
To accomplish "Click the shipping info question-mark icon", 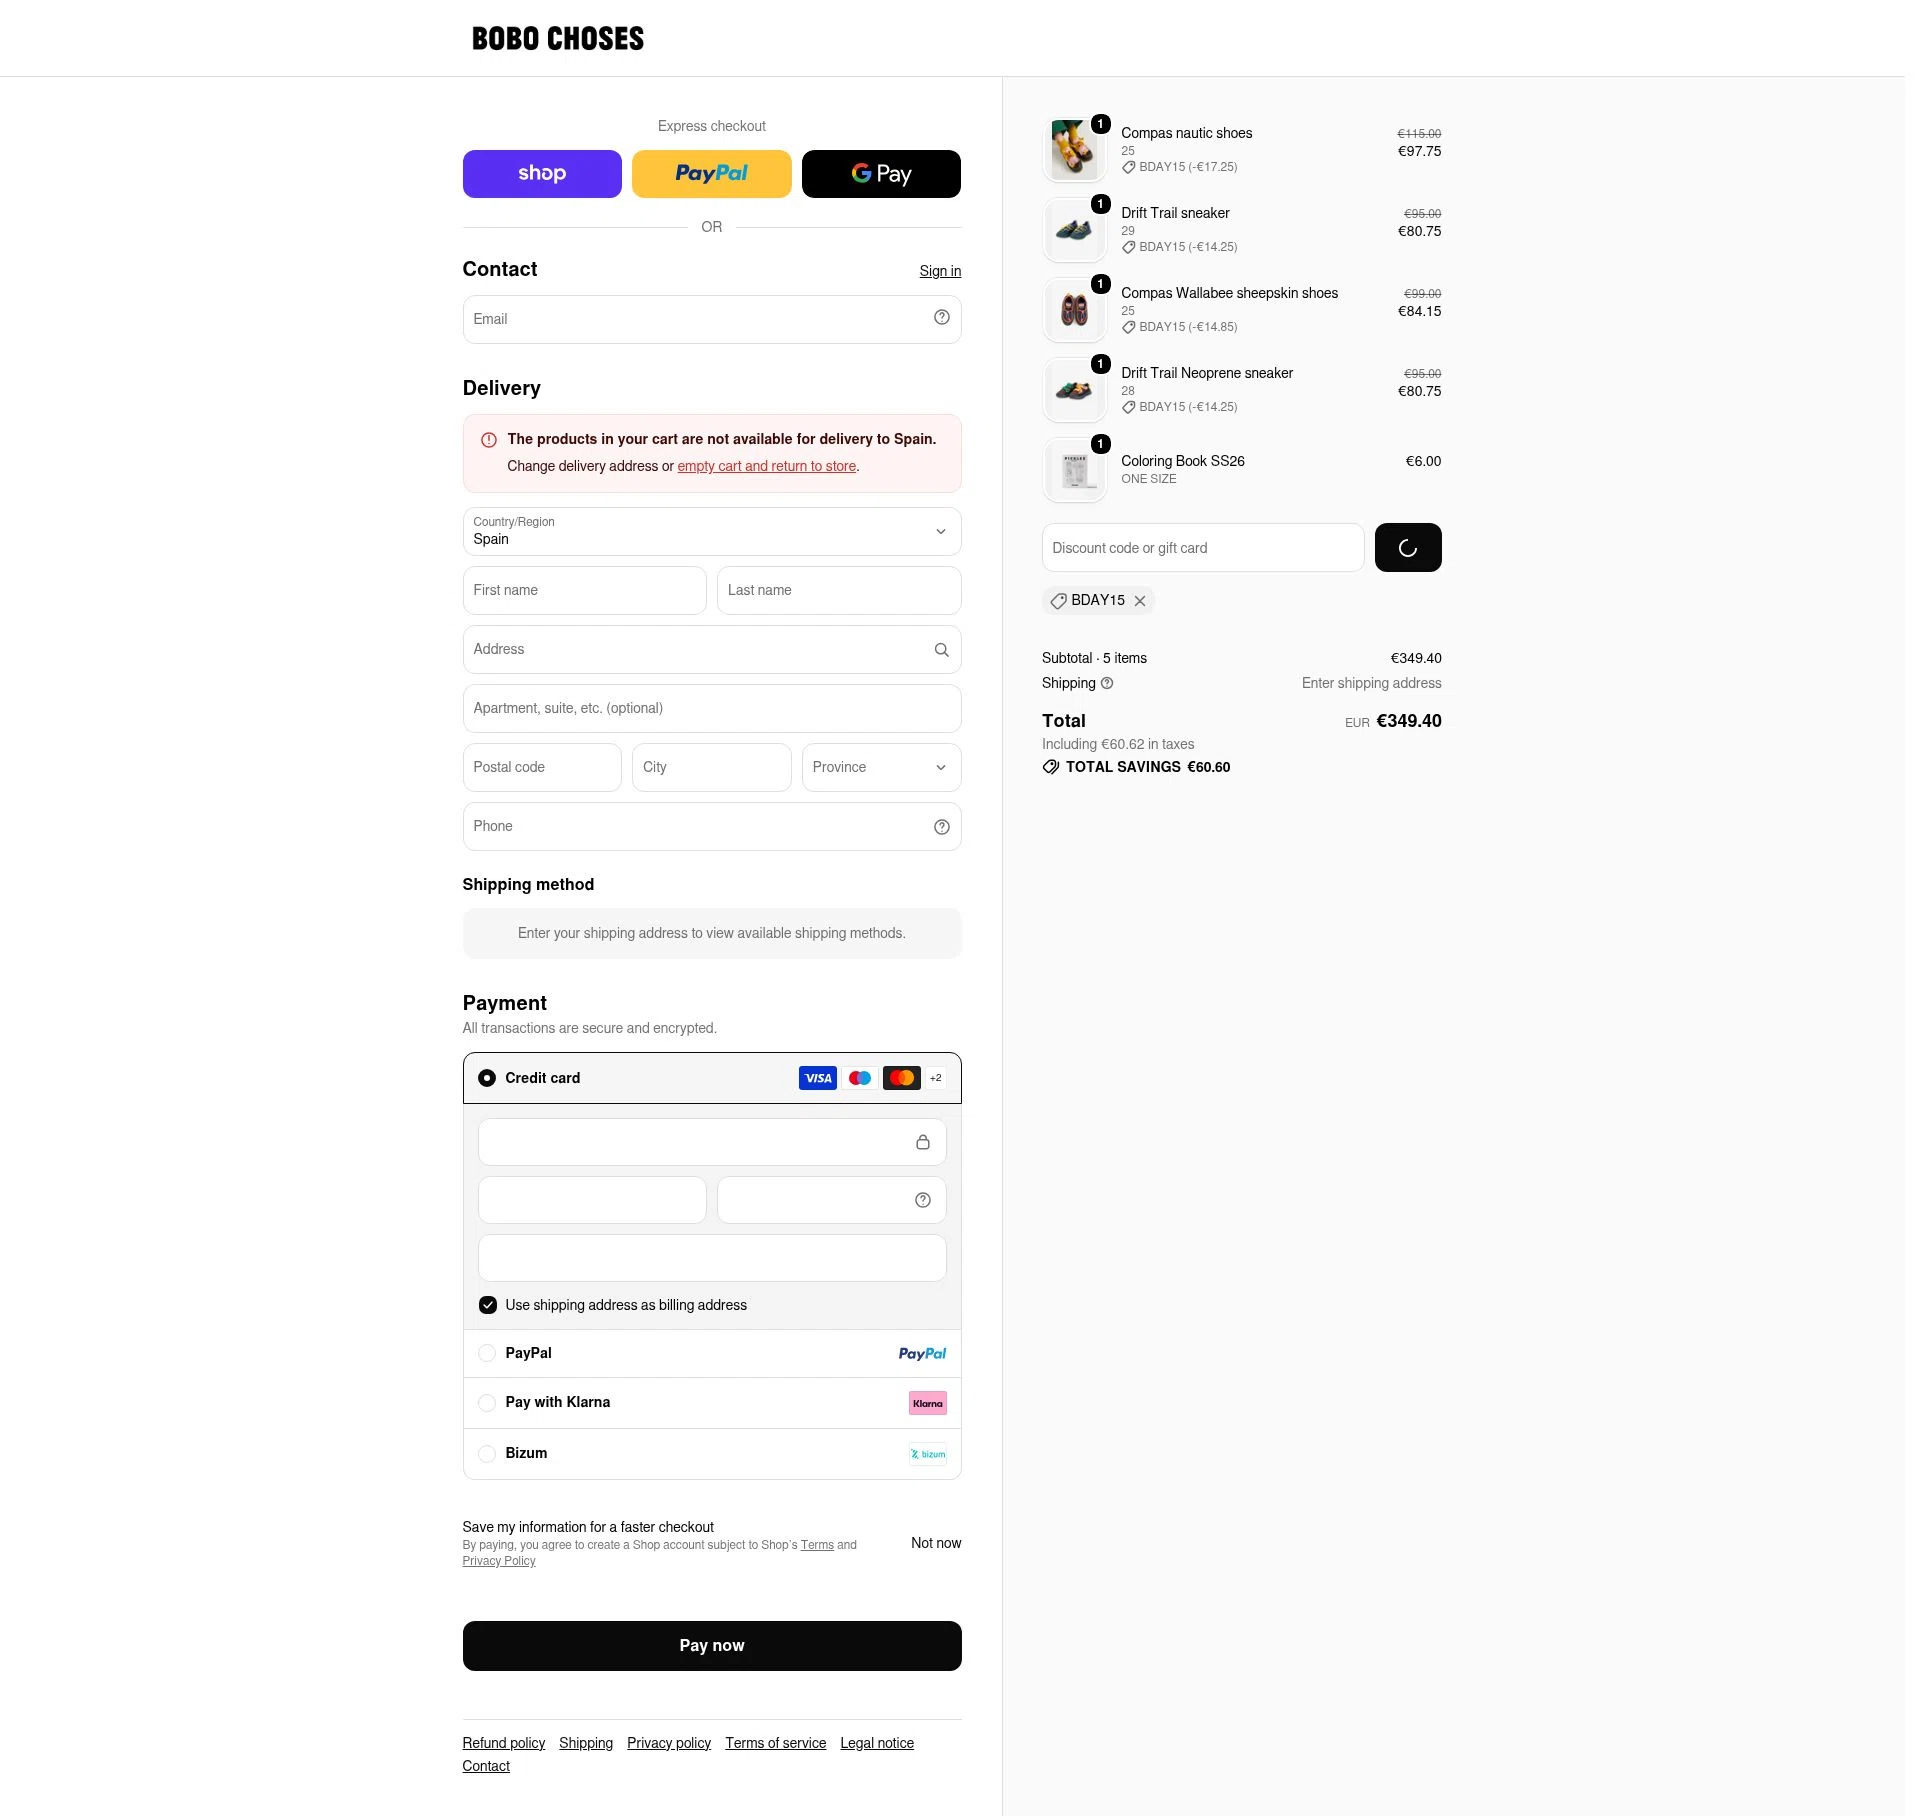I will pos(1107,684).
